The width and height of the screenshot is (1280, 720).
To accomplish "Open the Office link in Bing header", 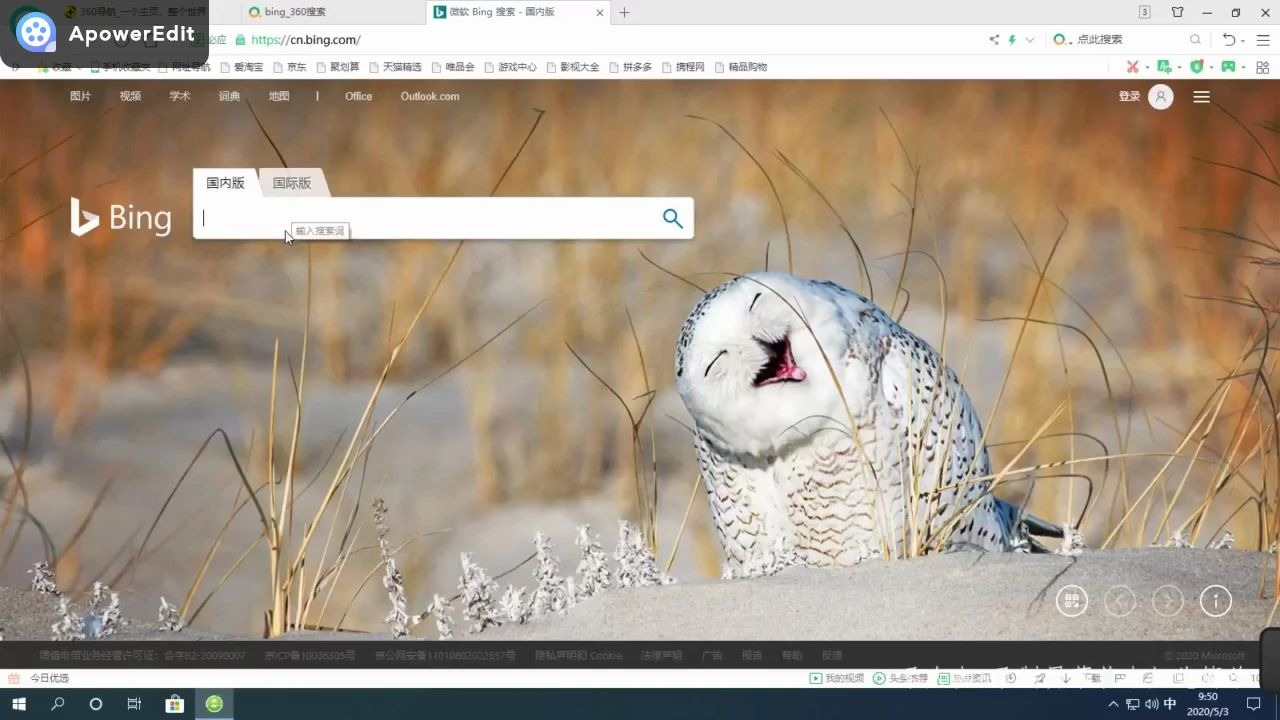I will tap(358, 96).
